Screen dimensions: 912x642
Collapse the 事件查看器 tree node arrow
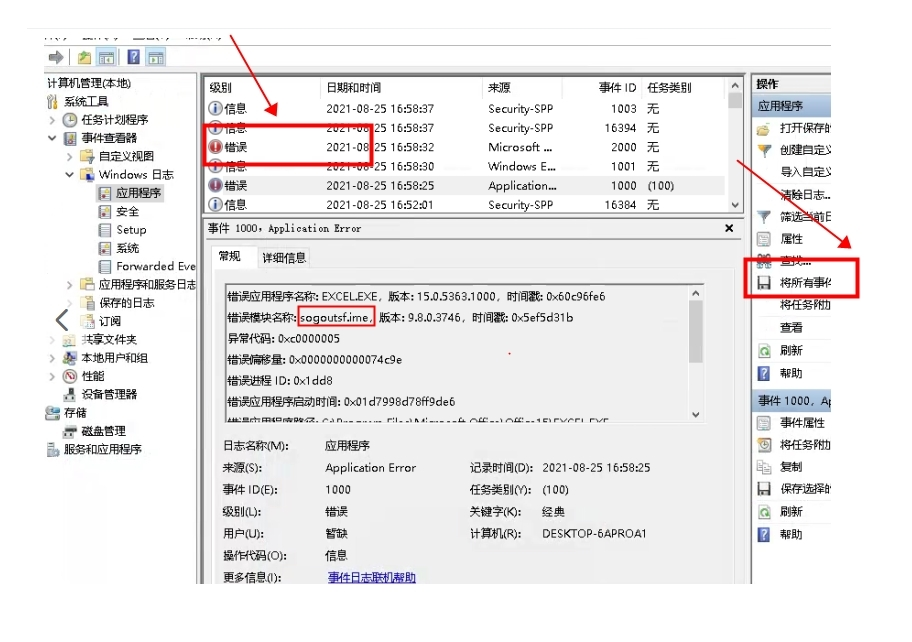[x=52, y=138]
